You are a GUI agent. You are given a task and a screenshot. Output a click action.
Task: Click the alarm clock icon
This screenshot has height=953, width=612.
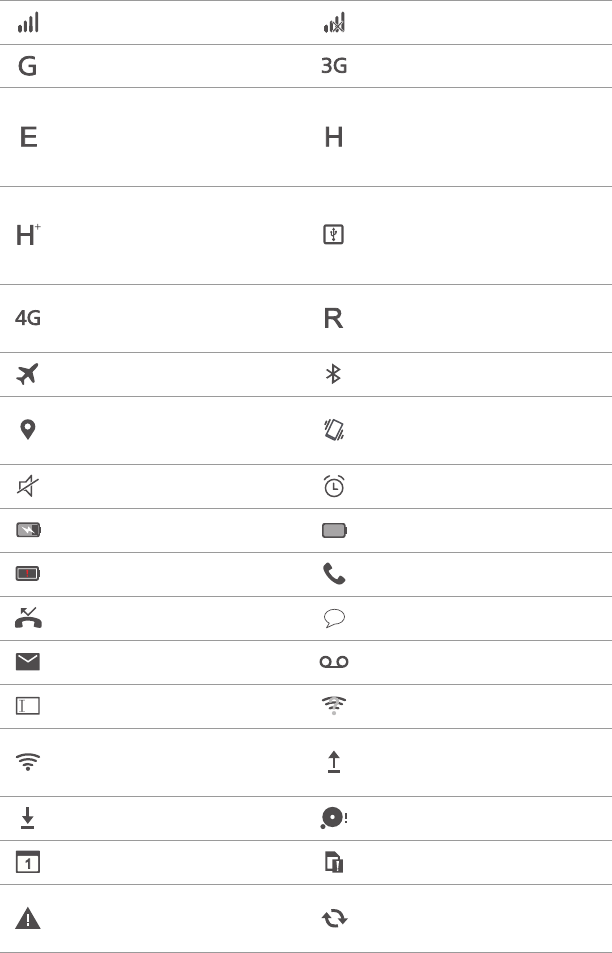click(x=334, y=486)
